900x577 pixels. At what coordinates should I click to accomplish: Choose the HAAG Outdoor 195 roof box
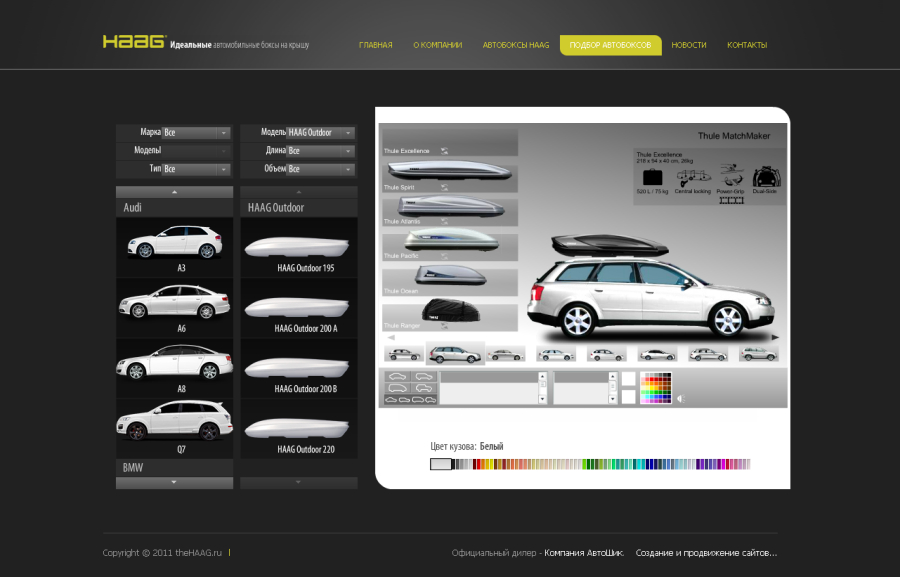[x=298, y=247]
